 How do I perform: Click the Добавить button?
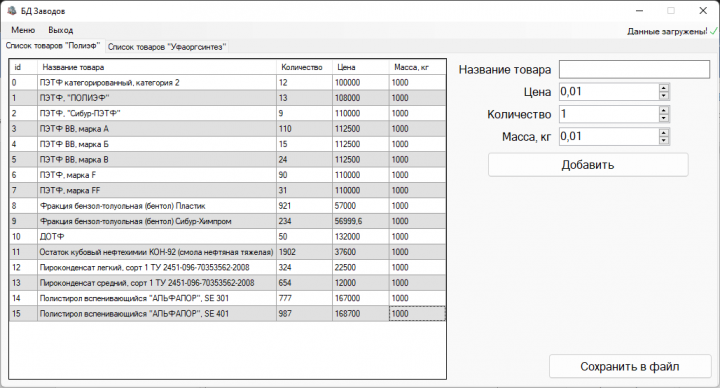[x=588, y=165]
